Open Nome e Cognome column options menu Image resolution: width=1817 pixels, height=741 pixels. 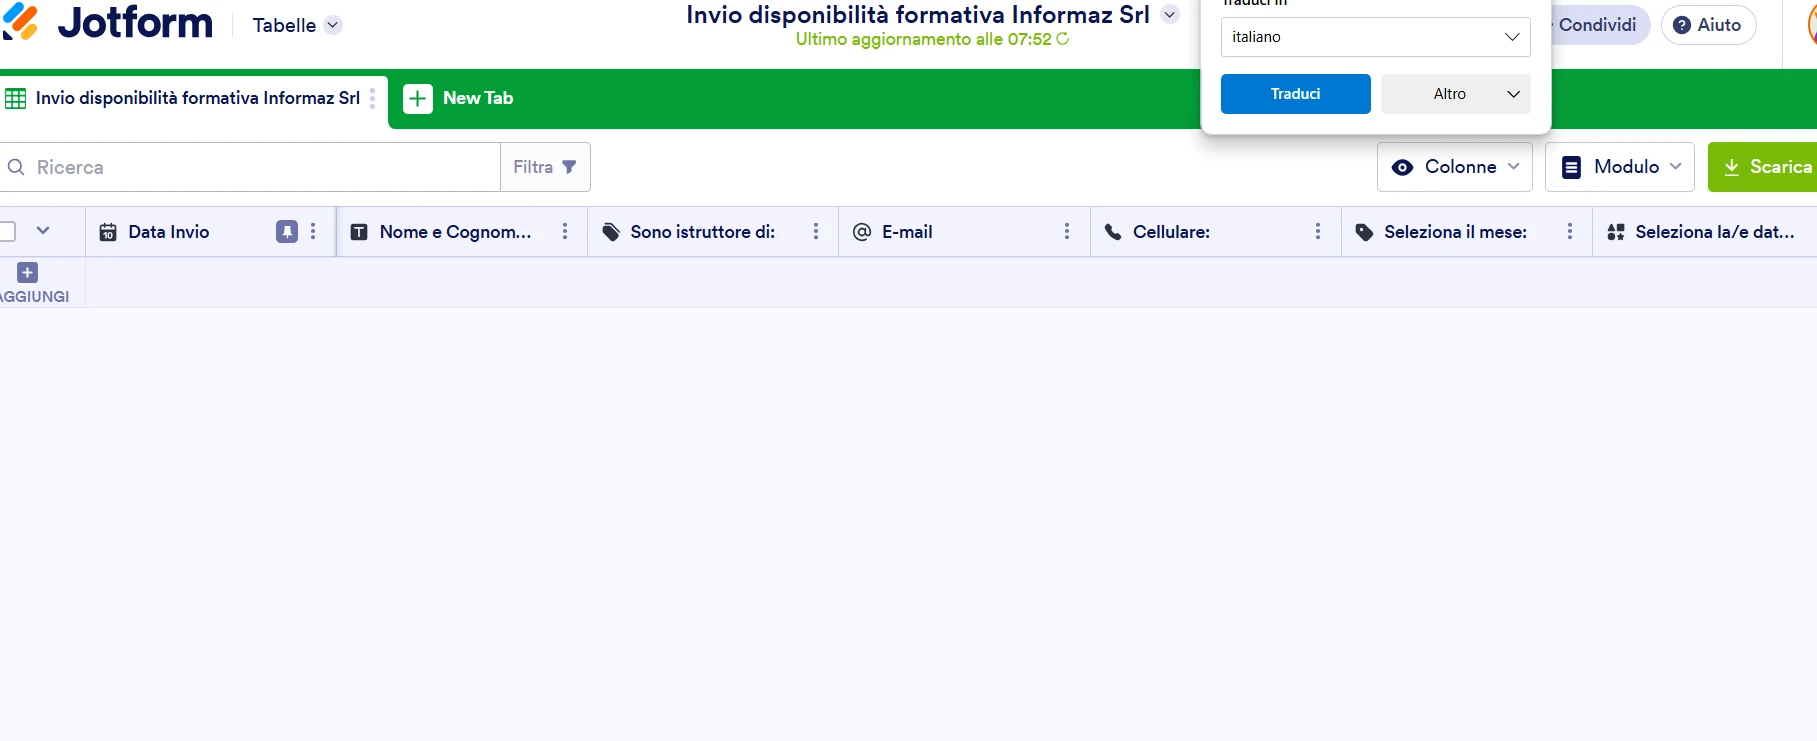point(565,232)
